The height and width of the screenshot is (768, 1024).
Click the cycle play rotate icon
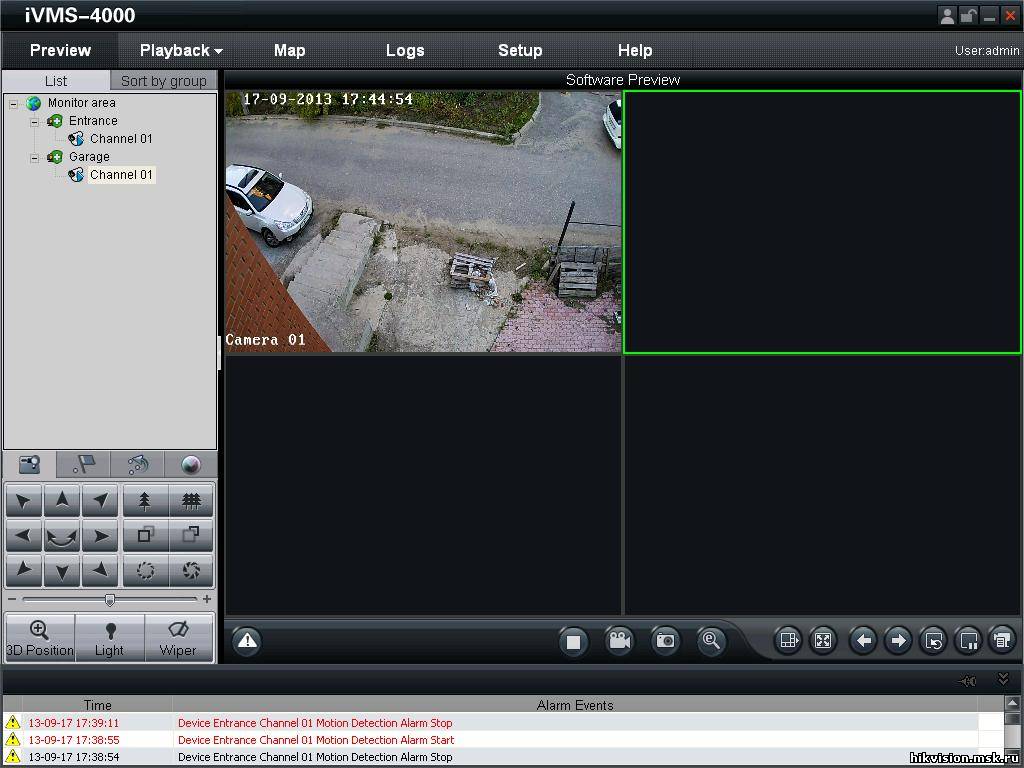tap(934, 641)
